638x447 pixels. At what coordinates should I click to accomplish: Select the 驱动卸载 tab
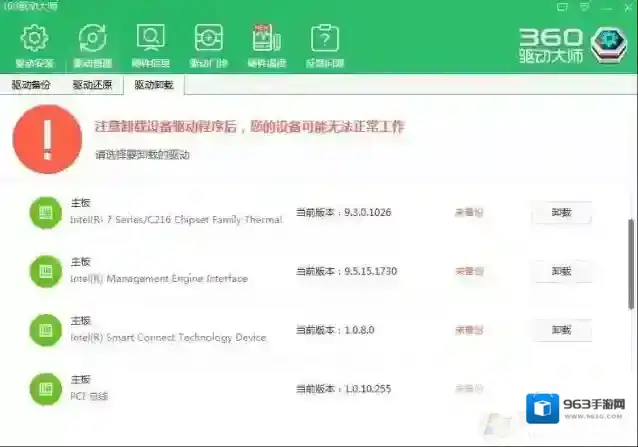click(154, 86)
